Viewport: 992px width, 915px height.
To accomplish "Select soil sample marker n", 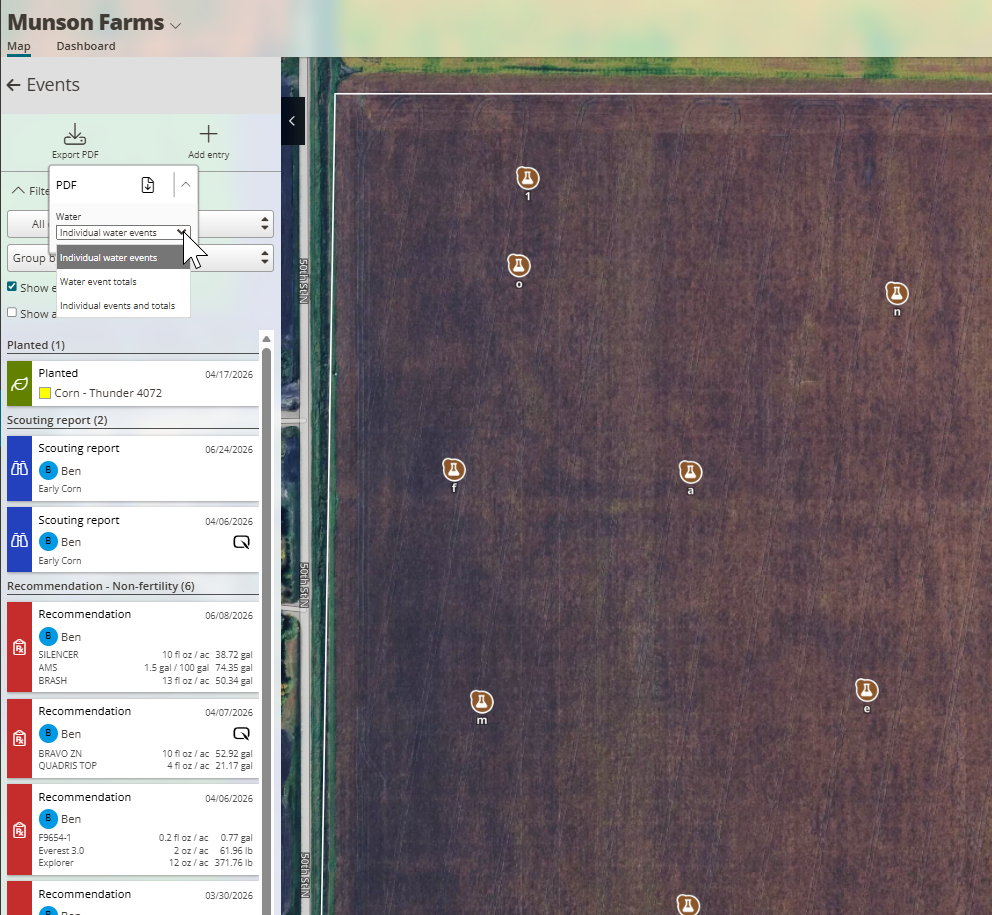I will point(896,294).
